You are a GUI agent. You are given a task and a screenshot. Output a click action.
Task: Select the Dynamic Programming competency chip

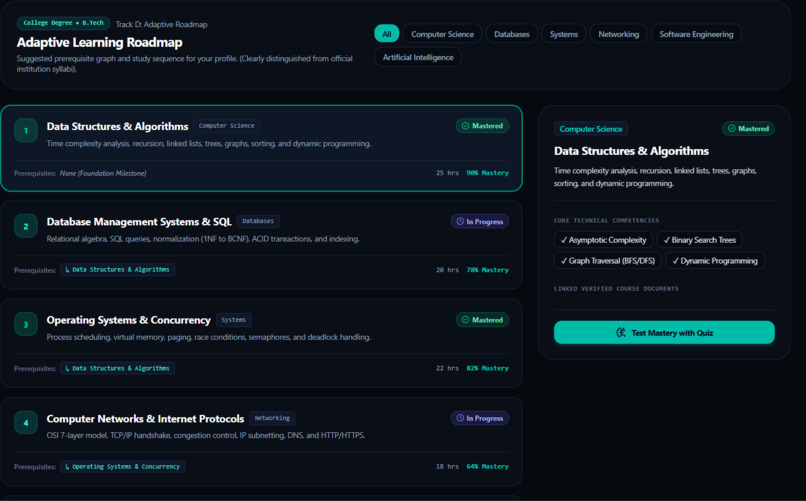coord(715,261)
